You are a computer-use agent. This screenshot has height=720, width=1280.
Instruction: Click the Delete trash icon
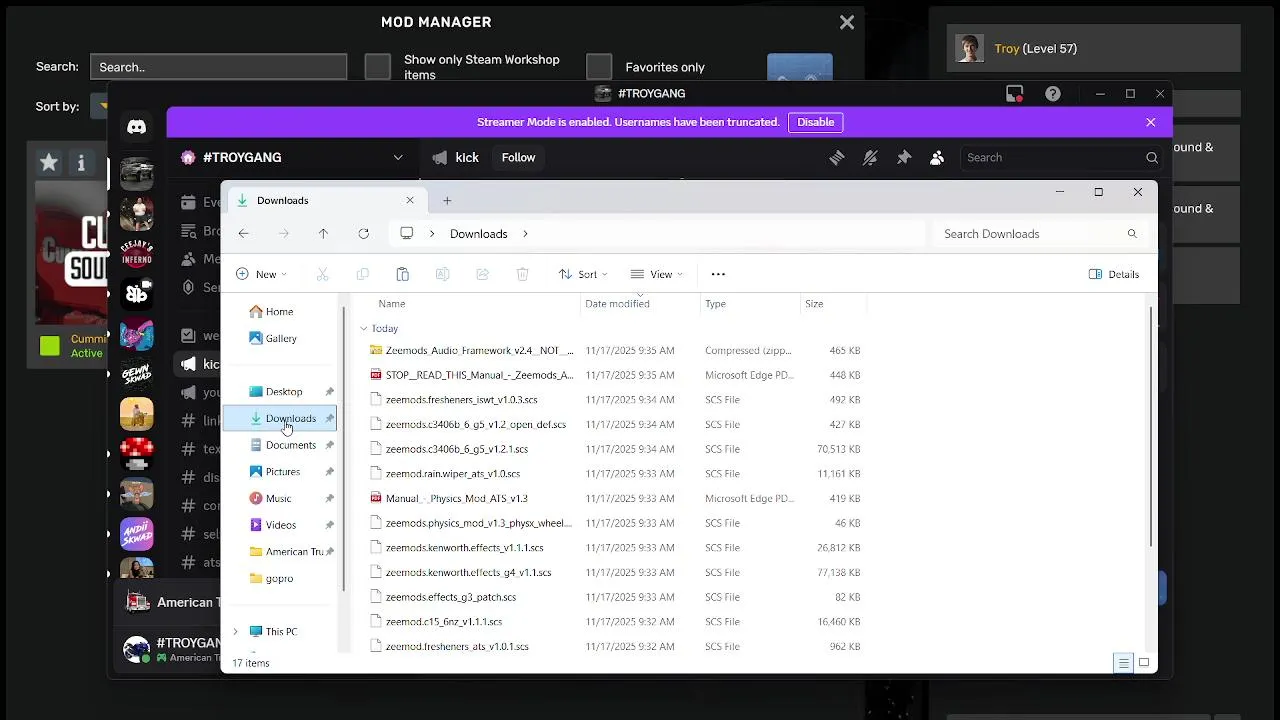pos(522,274)
